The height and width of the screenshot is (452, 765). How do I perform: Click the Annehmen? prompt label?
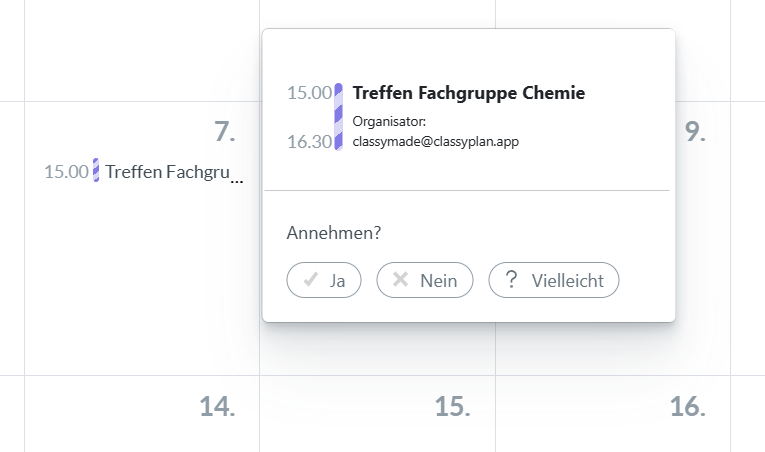click(x=333, y=232)
